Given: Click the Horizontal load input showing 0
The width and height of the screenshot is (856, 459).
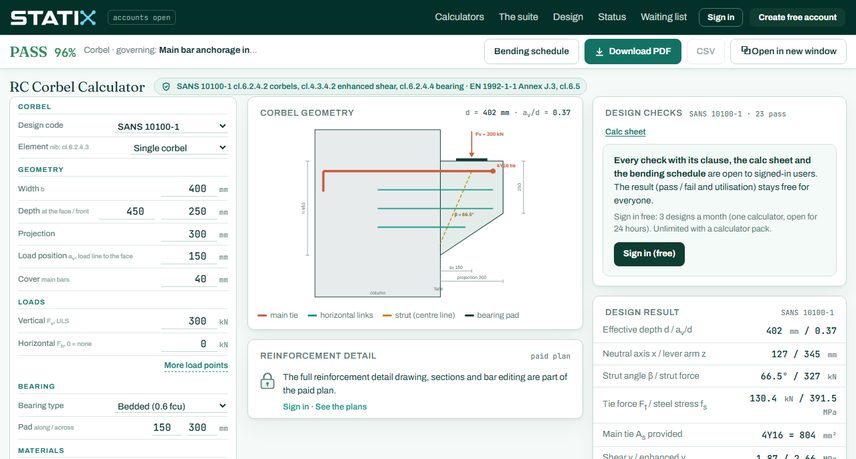Looking at the screenshot, I should 189,344.
